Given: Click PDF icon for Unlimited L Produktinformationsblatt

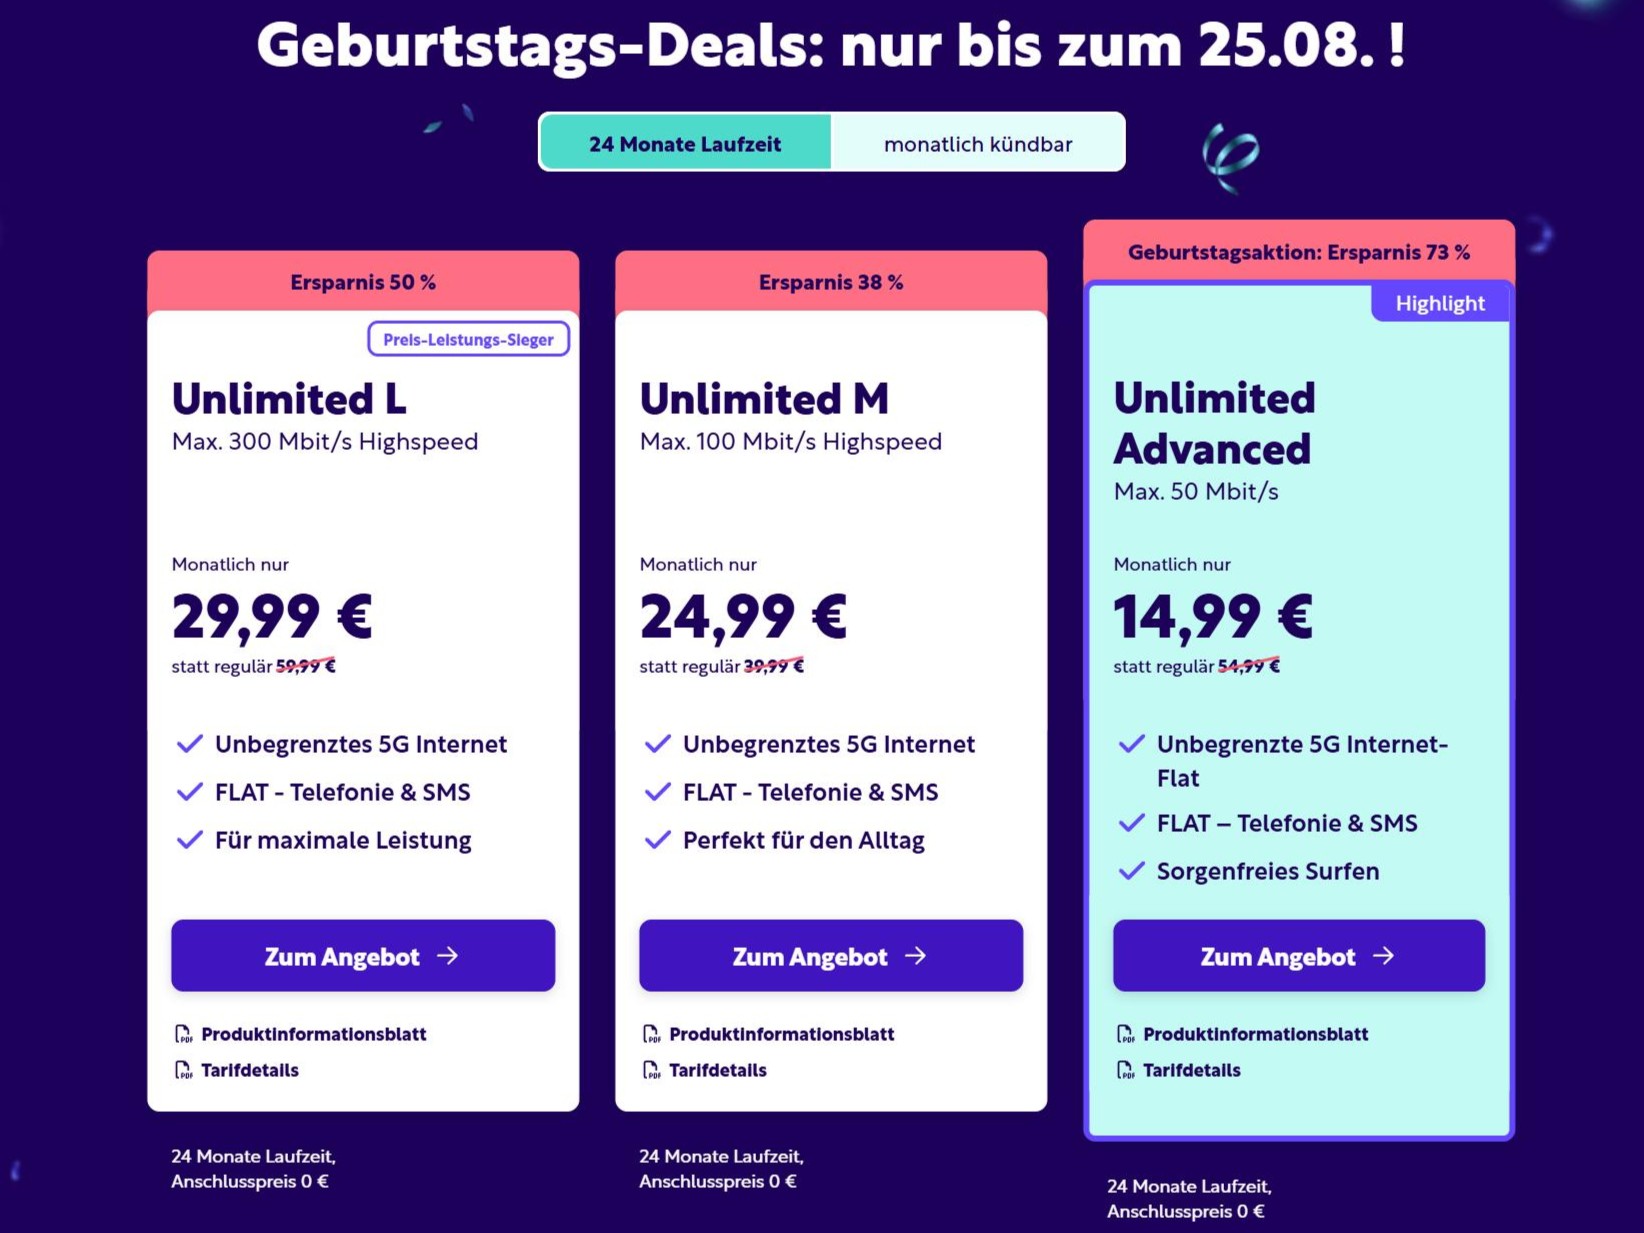Looking at the screenshot, I should [x=183, y=1034].
